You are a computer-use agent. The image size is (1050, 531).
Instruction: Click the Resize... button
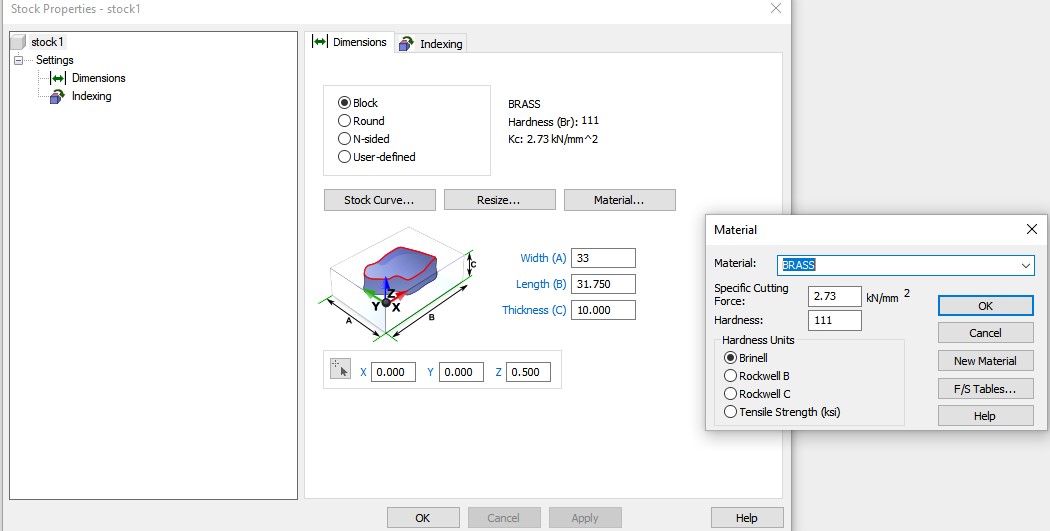pos(500,200)
